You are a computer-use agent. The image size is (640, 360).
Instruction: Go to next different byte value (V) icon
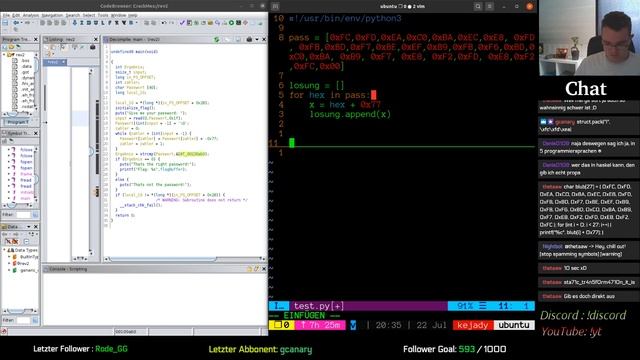[124, 23]
